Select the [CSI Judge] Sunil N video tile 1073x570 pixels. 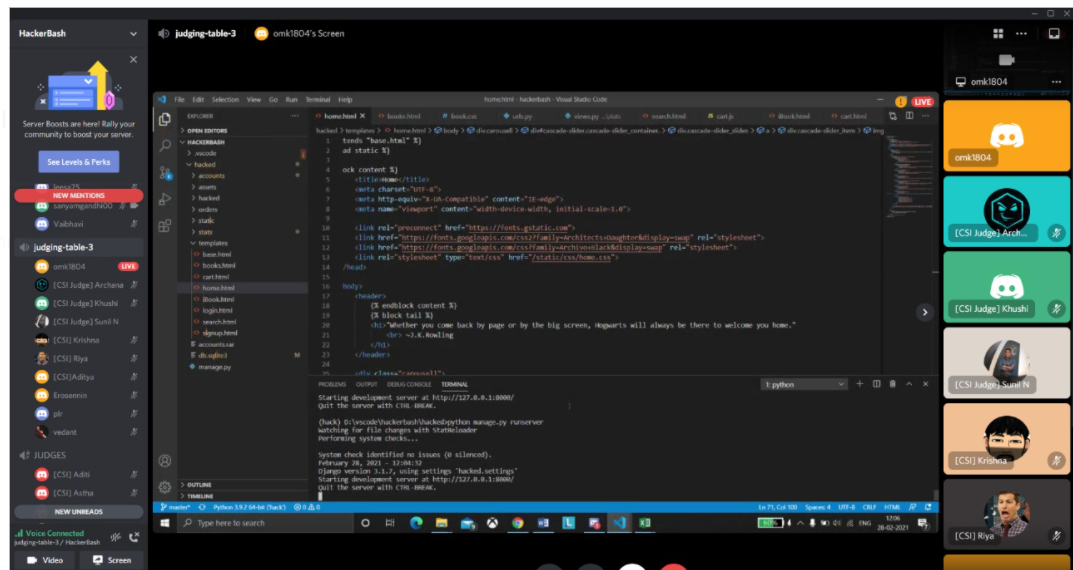pyautogui.click(x=1006, y=363)
